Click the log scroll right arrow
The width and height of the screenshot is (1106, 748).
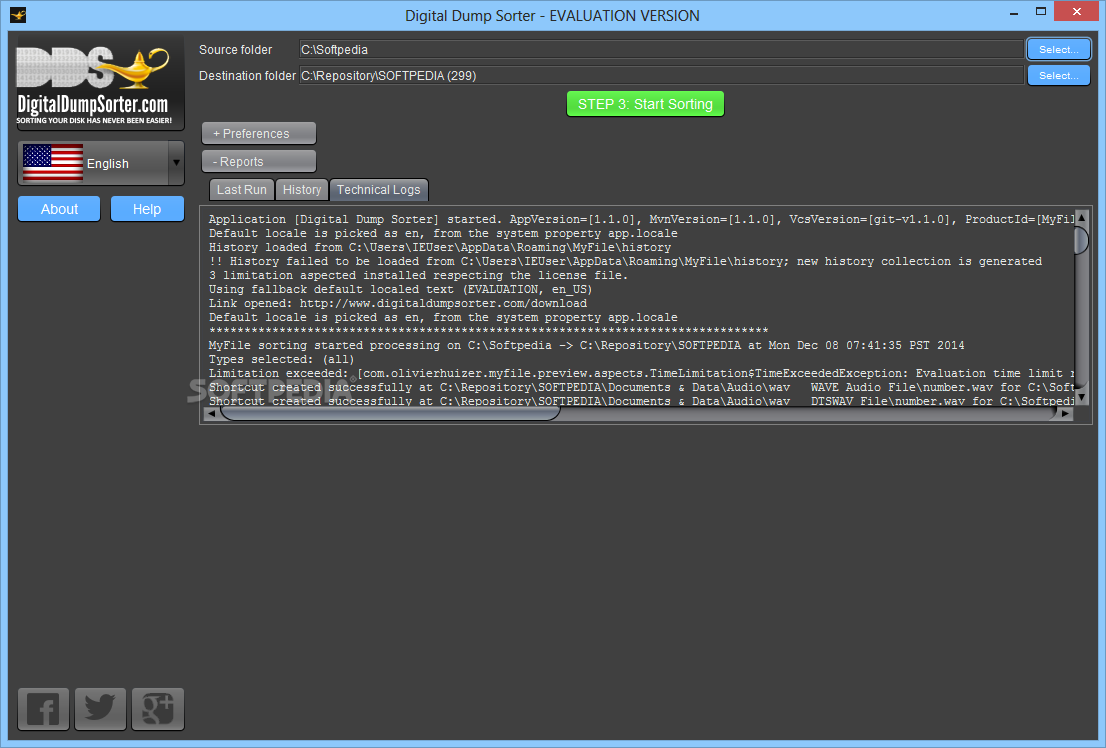1066,414
